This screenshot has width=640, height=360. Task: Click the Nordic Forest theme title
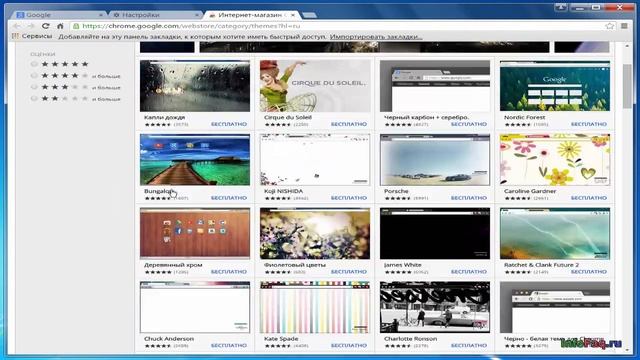pyautogui.click(x=524, y=117)
